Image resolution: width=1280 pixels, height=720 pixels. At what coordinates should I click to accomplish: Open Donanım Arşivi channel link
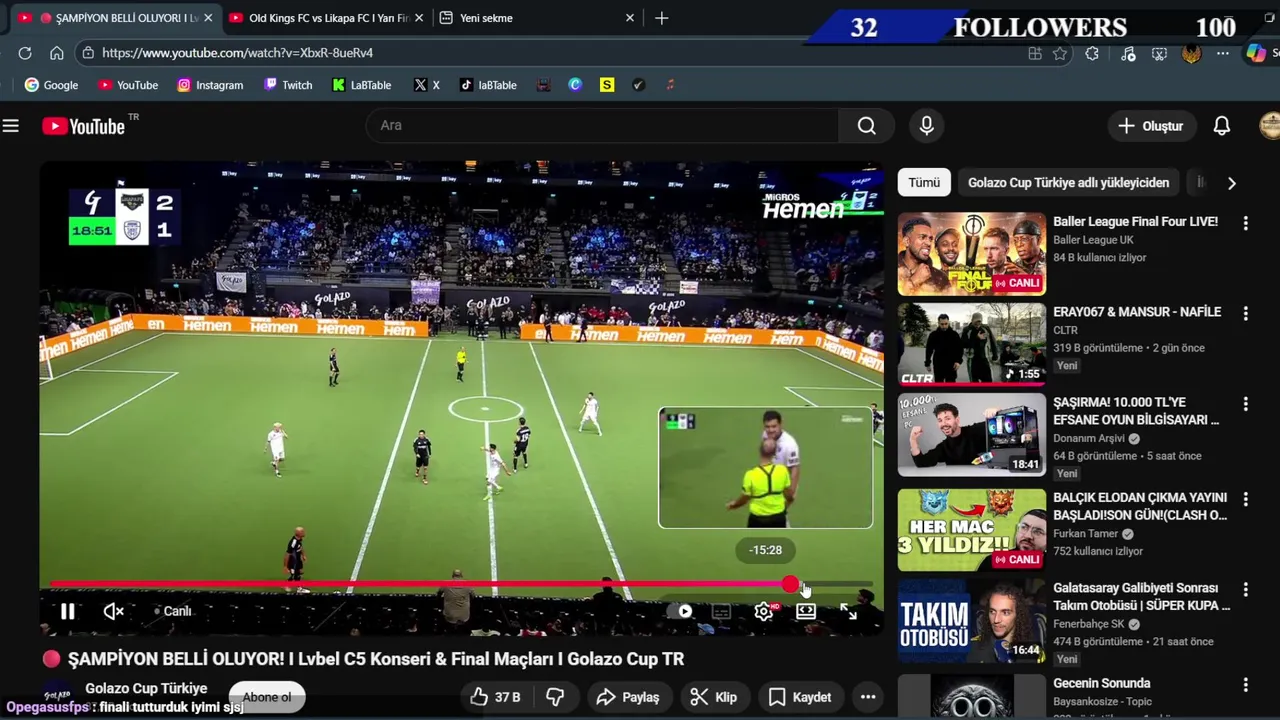pyautogui.click(x=1089, y=438)
